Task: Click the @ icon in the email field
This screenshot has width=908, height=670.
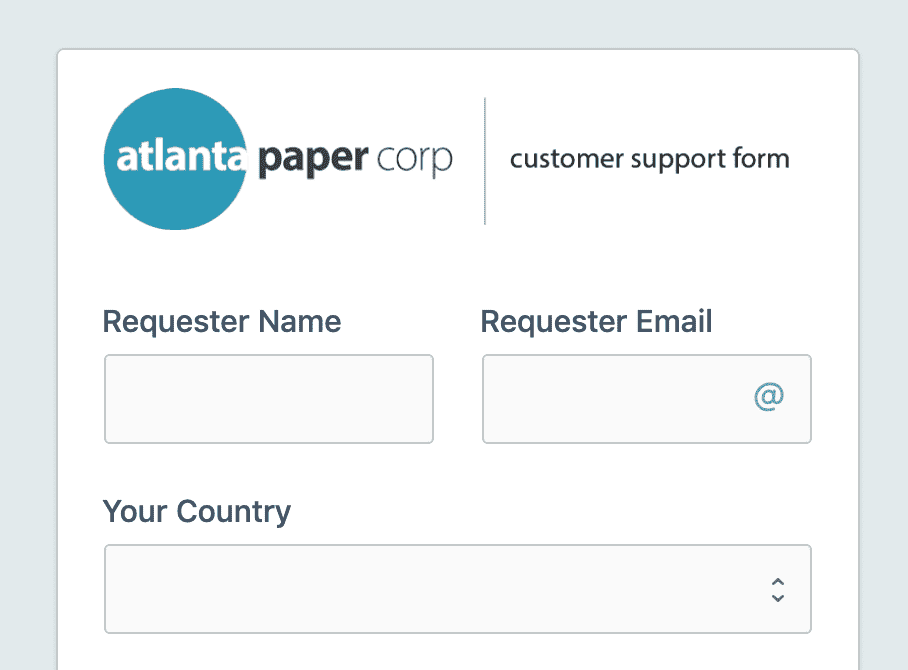Action: pos(768,397)
